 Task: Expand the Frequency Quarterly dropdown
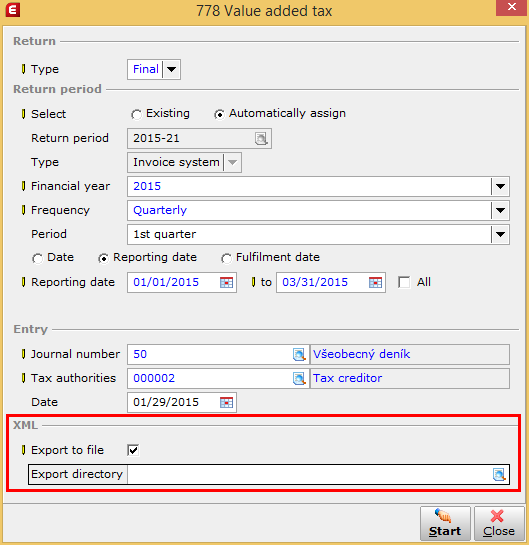tap(500, 210)
